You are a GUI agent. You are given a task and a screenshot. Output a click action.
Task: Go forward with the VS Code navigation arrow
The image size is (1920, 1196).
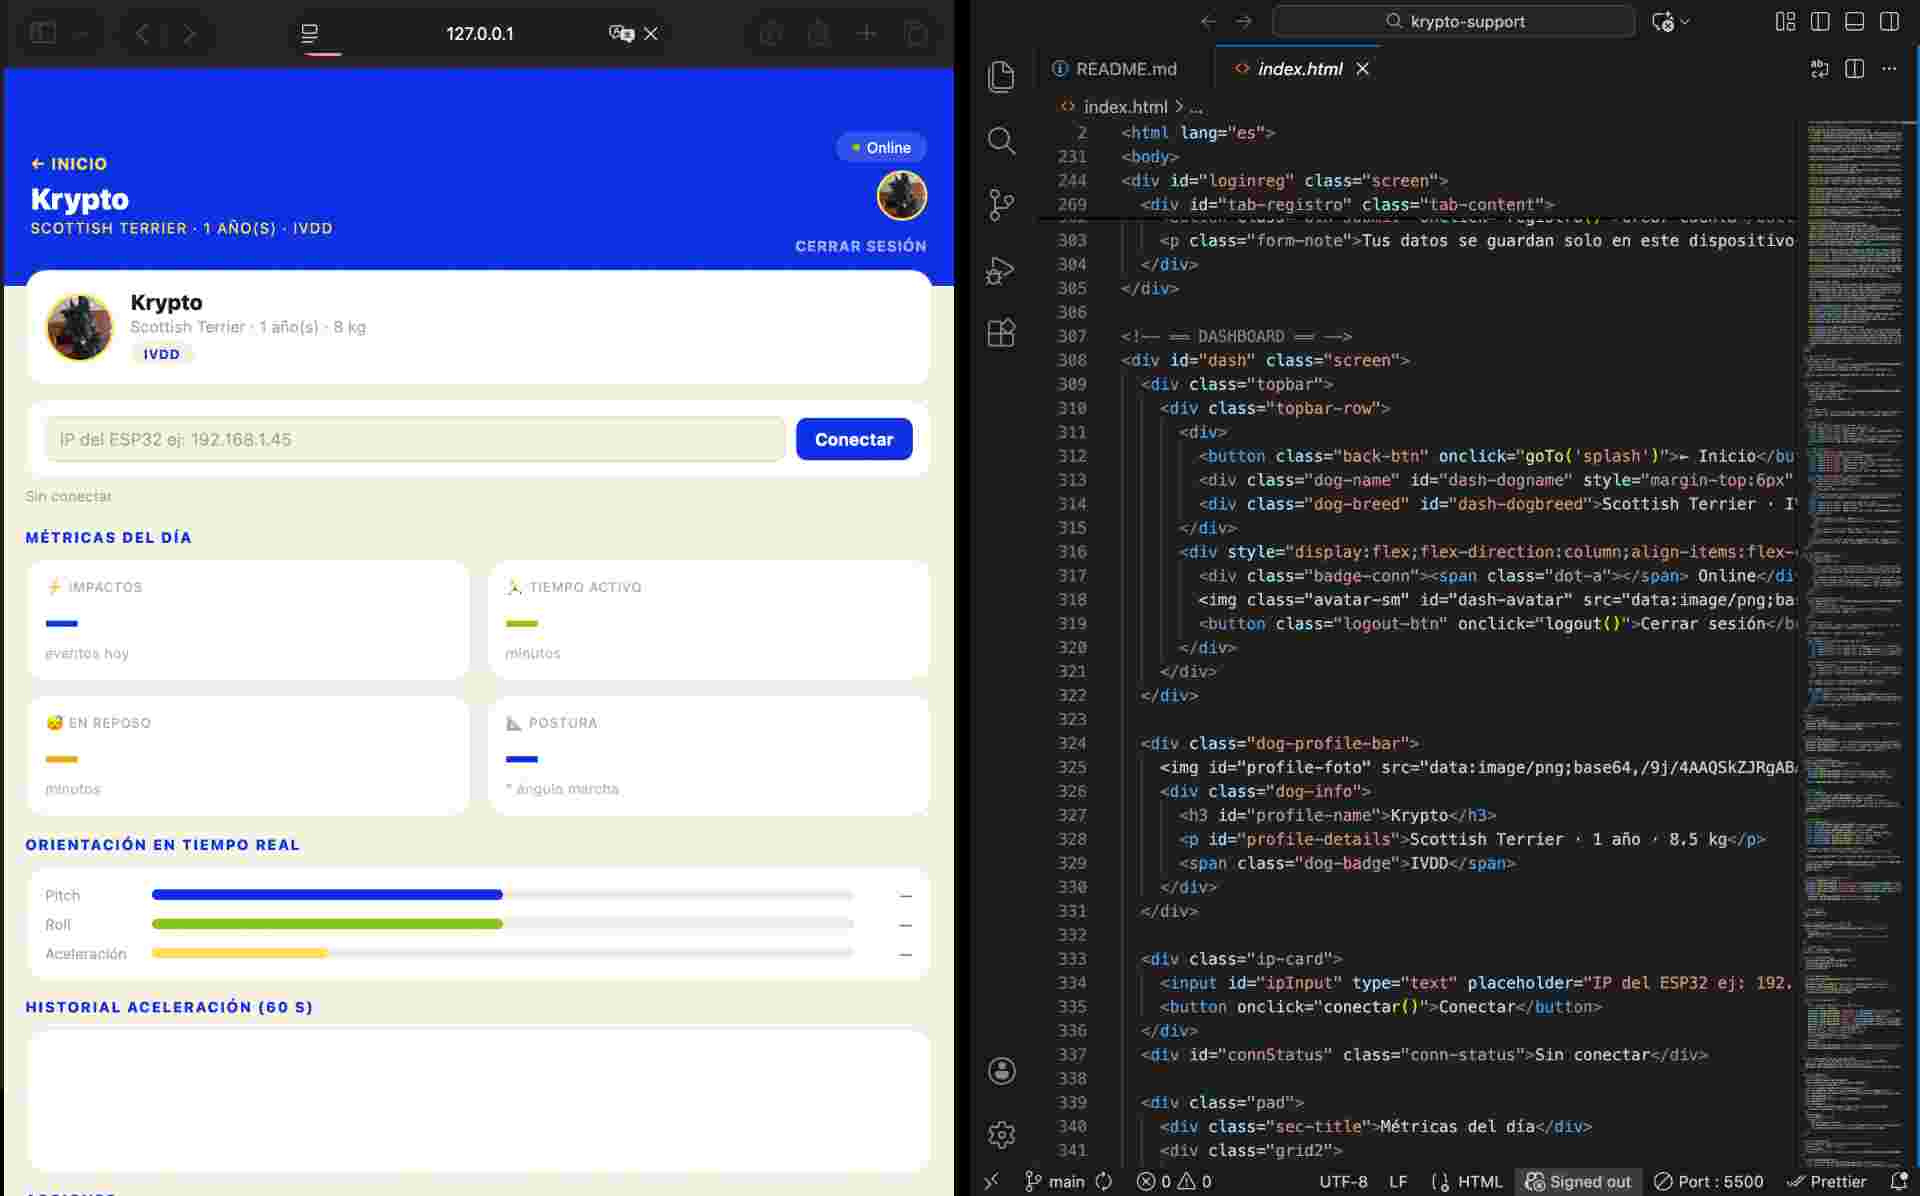coord(1243,21)
